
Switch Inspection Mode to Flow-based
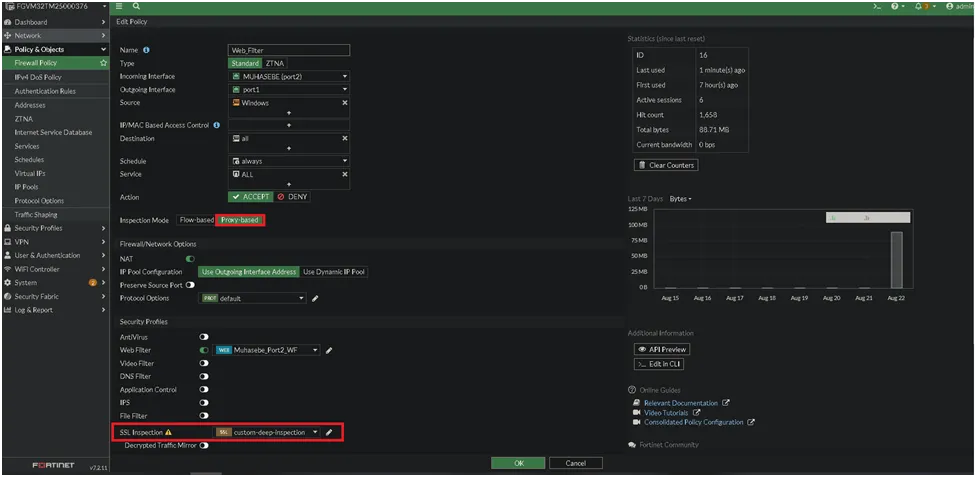tap(196, 220)
